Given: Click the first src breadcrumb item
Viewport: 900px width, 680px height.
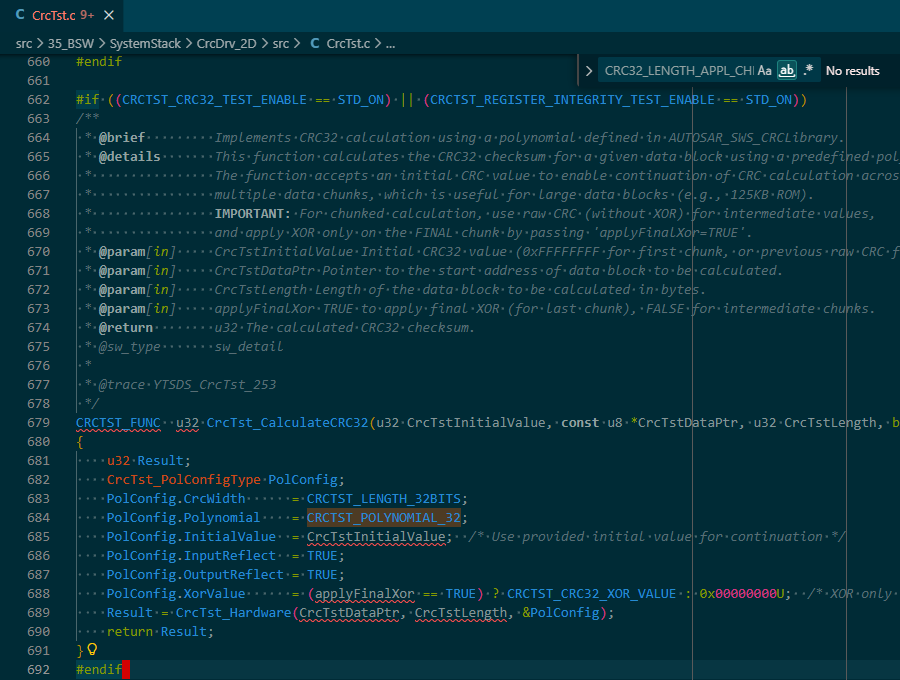Looking at the screenshot, I should pos(24,44).
